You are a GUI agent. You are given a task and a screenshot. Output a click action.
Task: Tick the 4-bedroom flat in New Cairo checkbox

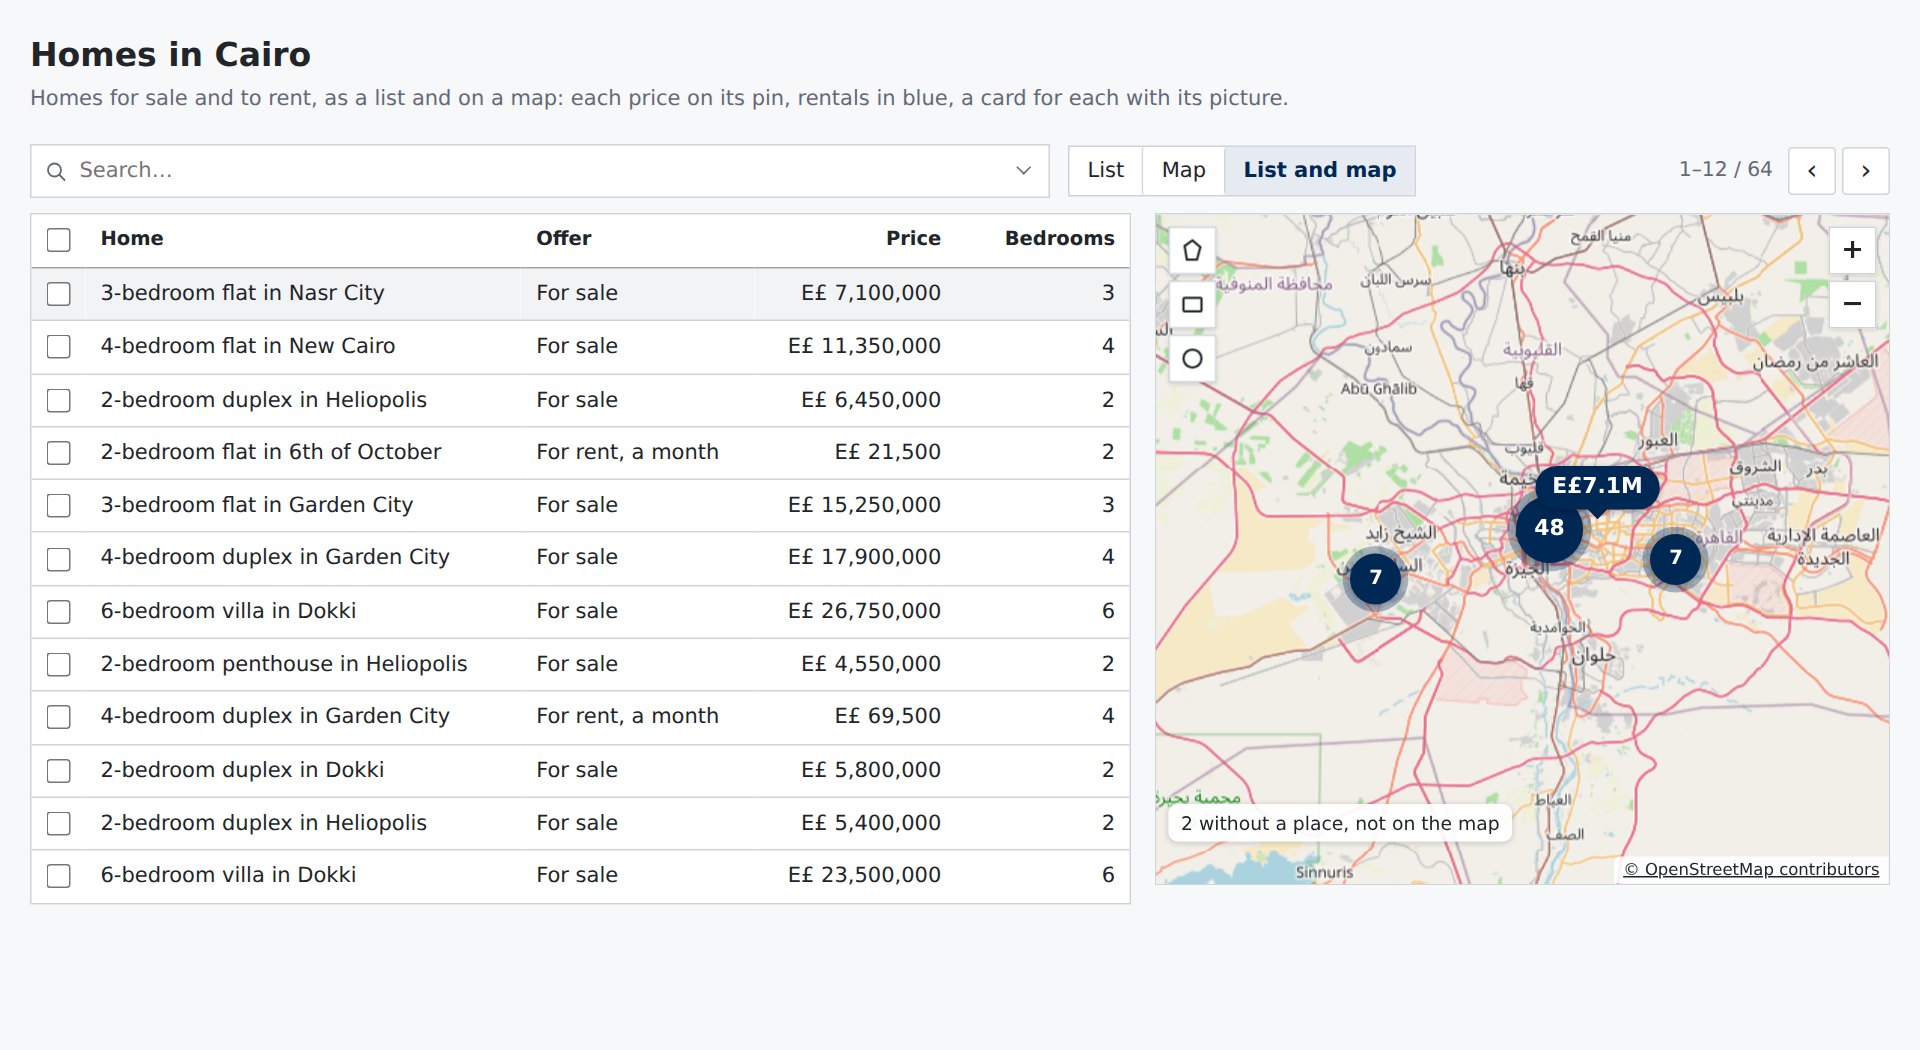click(x=59, y=347)
